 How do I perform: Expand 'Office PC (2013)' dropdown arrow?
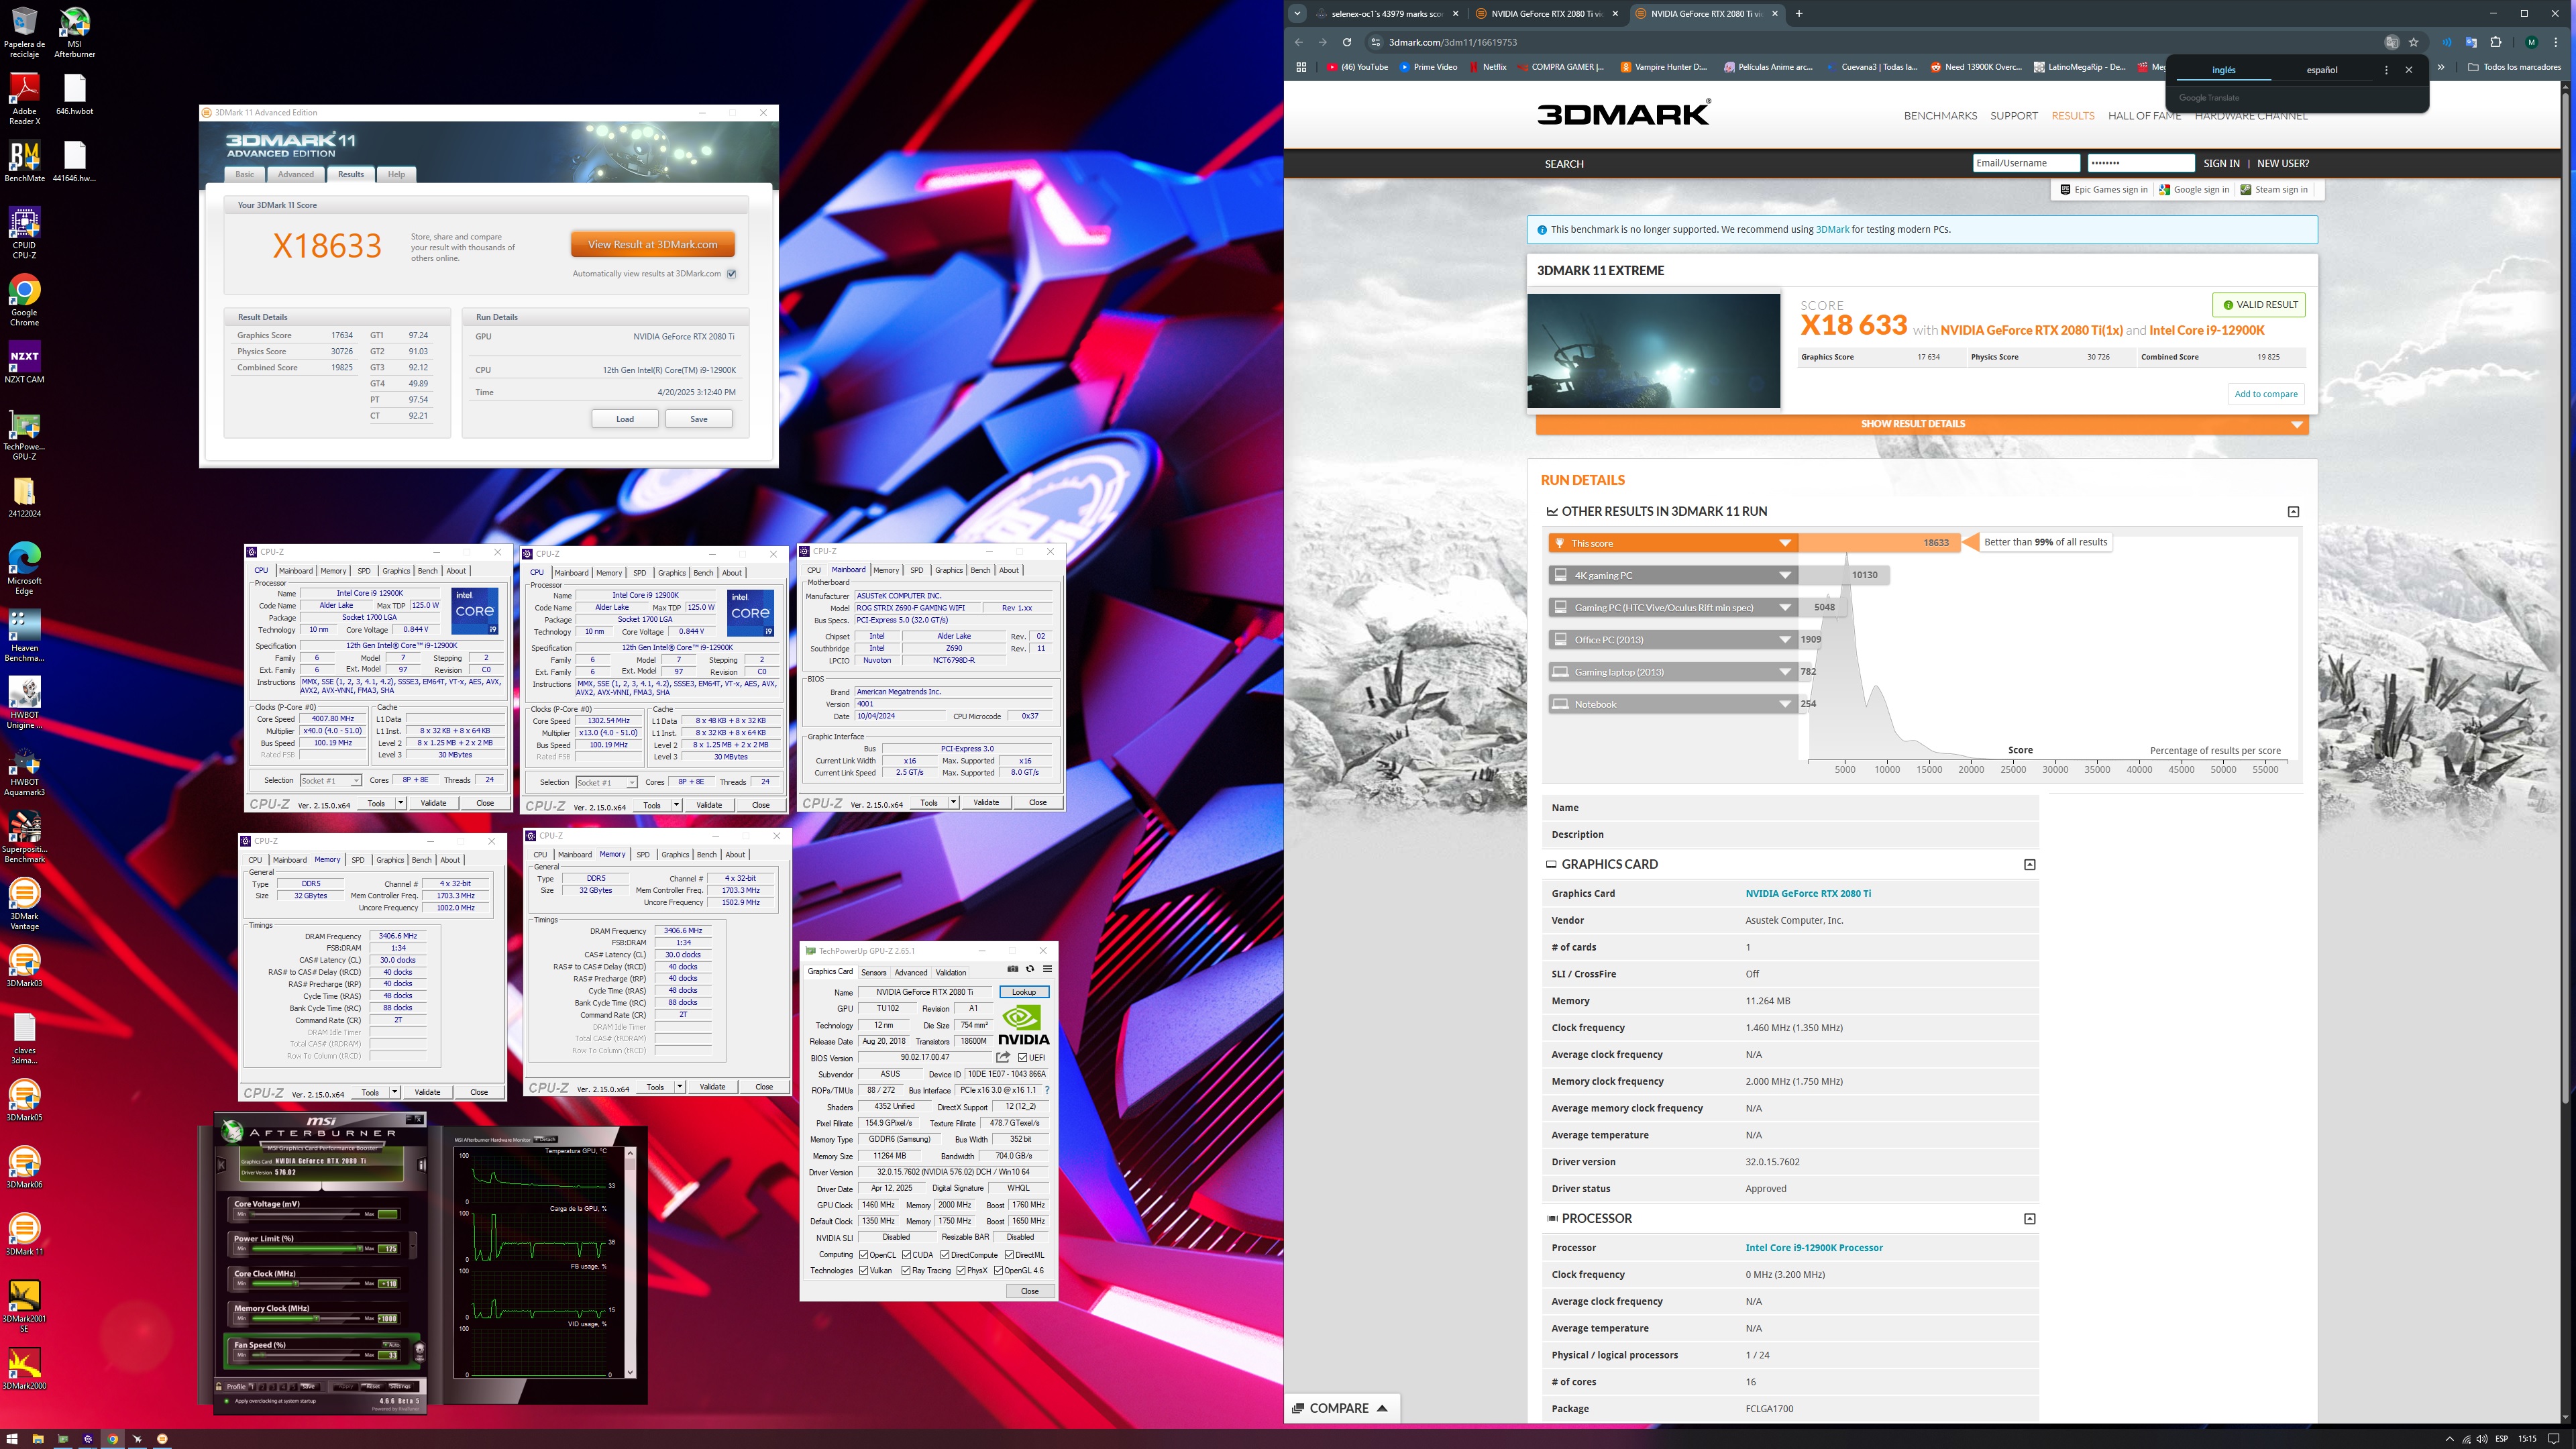coord(1785,640)
